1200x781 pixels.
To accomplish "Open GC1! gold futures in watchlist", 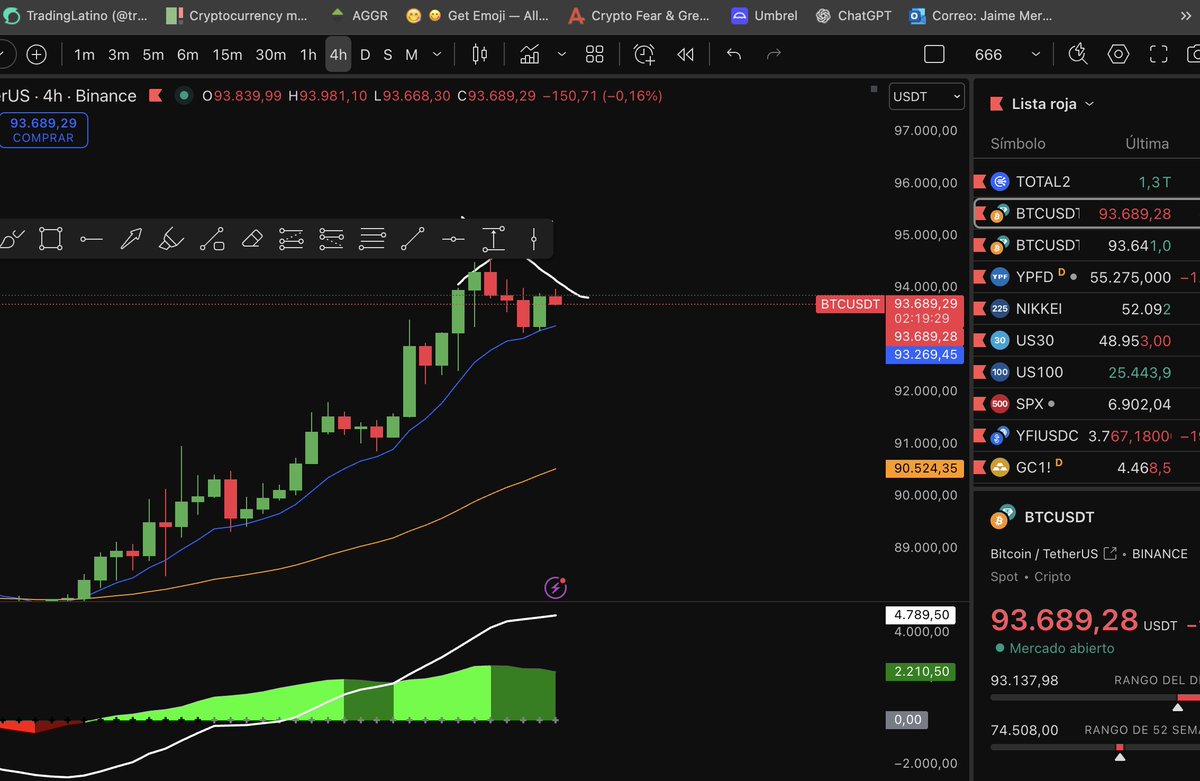I will [1086, 467].
